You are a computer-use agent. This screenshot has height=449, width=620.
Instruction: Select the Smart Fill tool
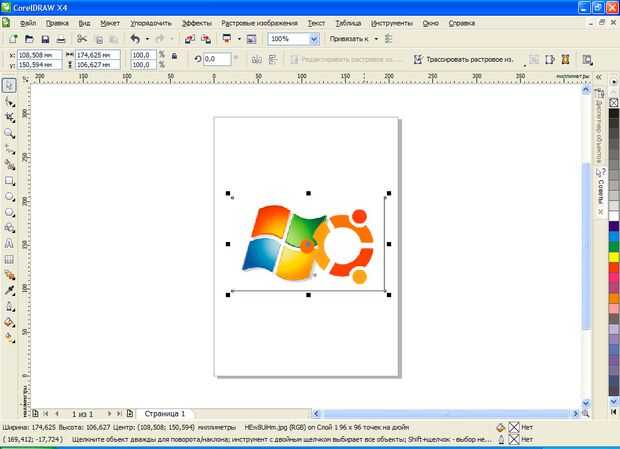point(9,165)
